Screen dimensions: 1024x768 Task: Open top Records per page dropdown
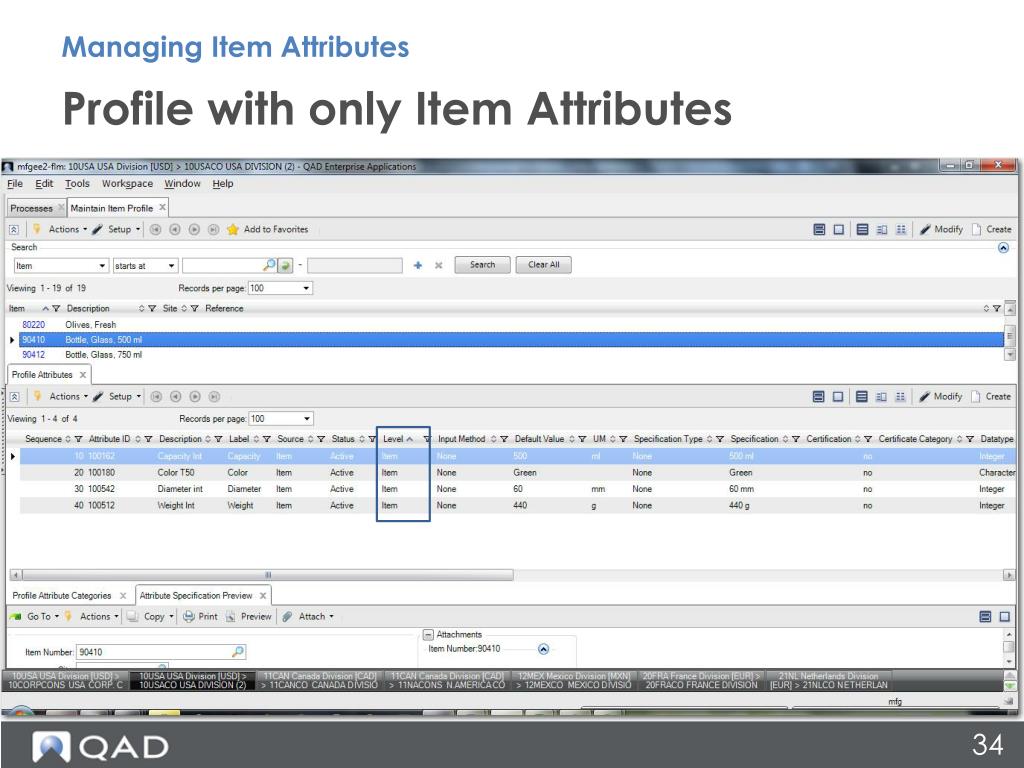click(306, 288)
